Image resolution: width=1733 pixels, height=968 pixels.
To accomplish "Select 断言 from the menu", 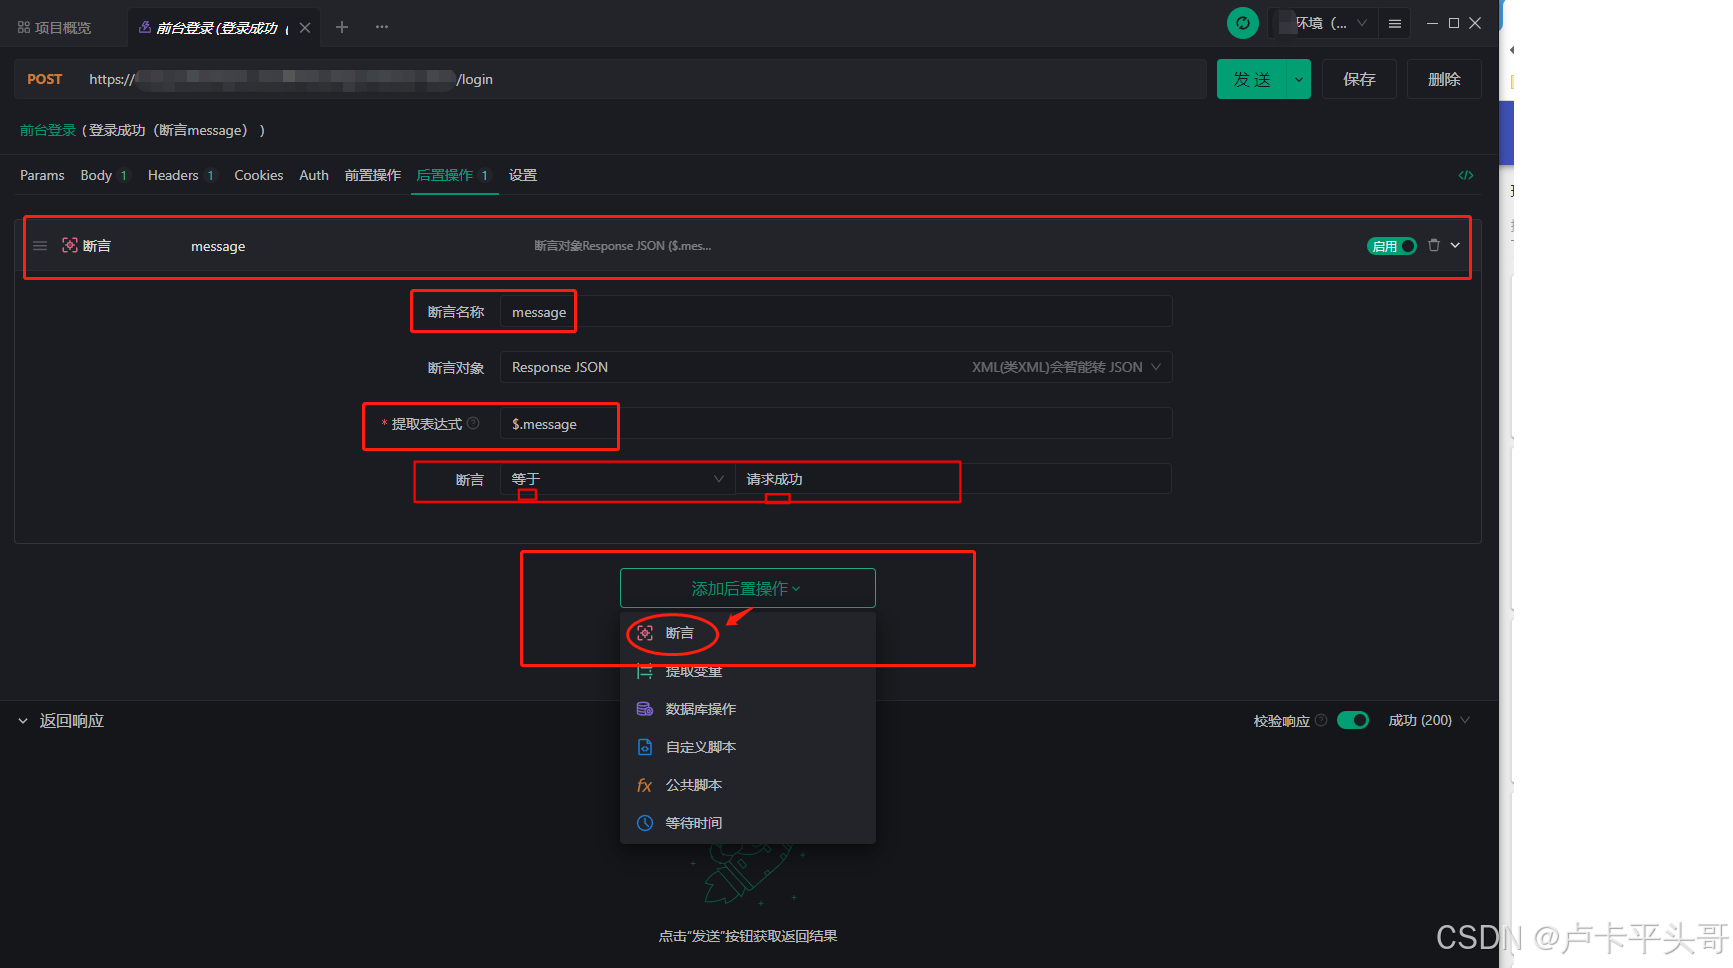I will tap(747, 633).
